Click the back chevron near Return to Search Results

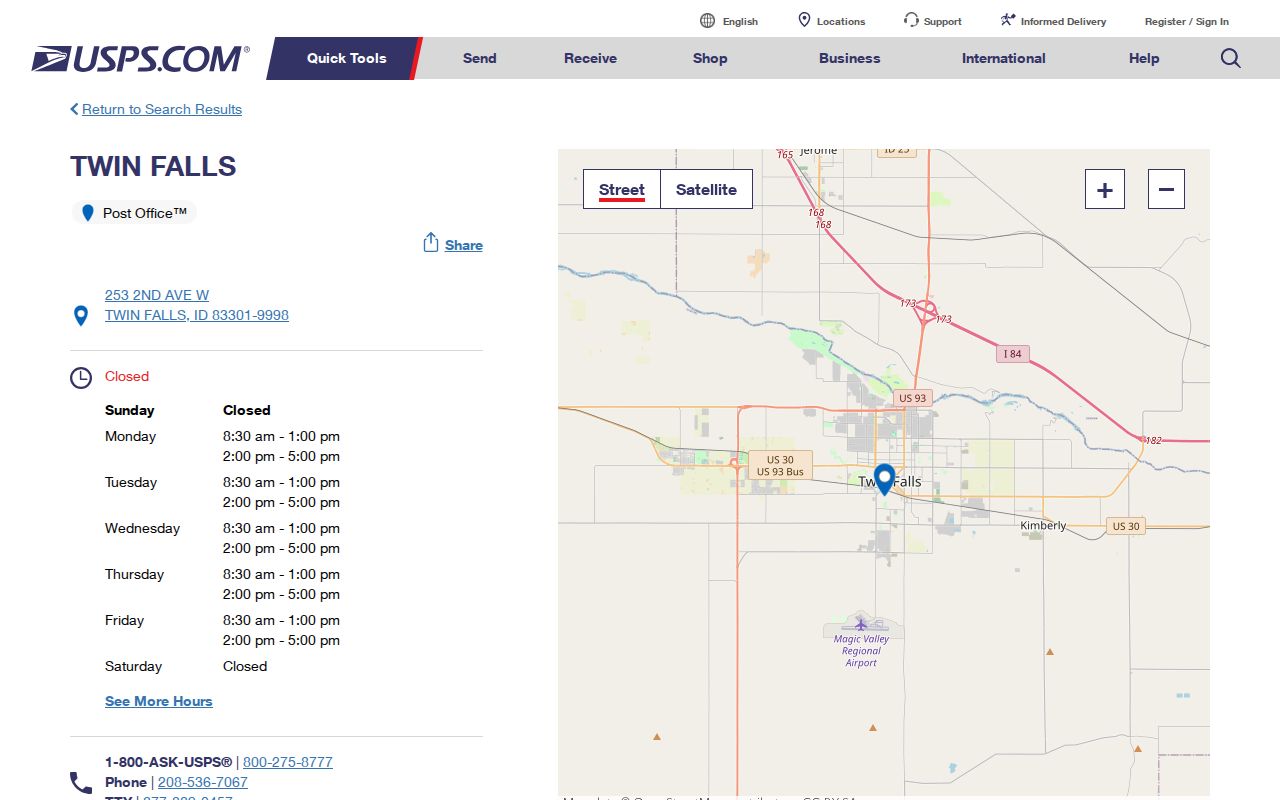(x=74, y=109)
